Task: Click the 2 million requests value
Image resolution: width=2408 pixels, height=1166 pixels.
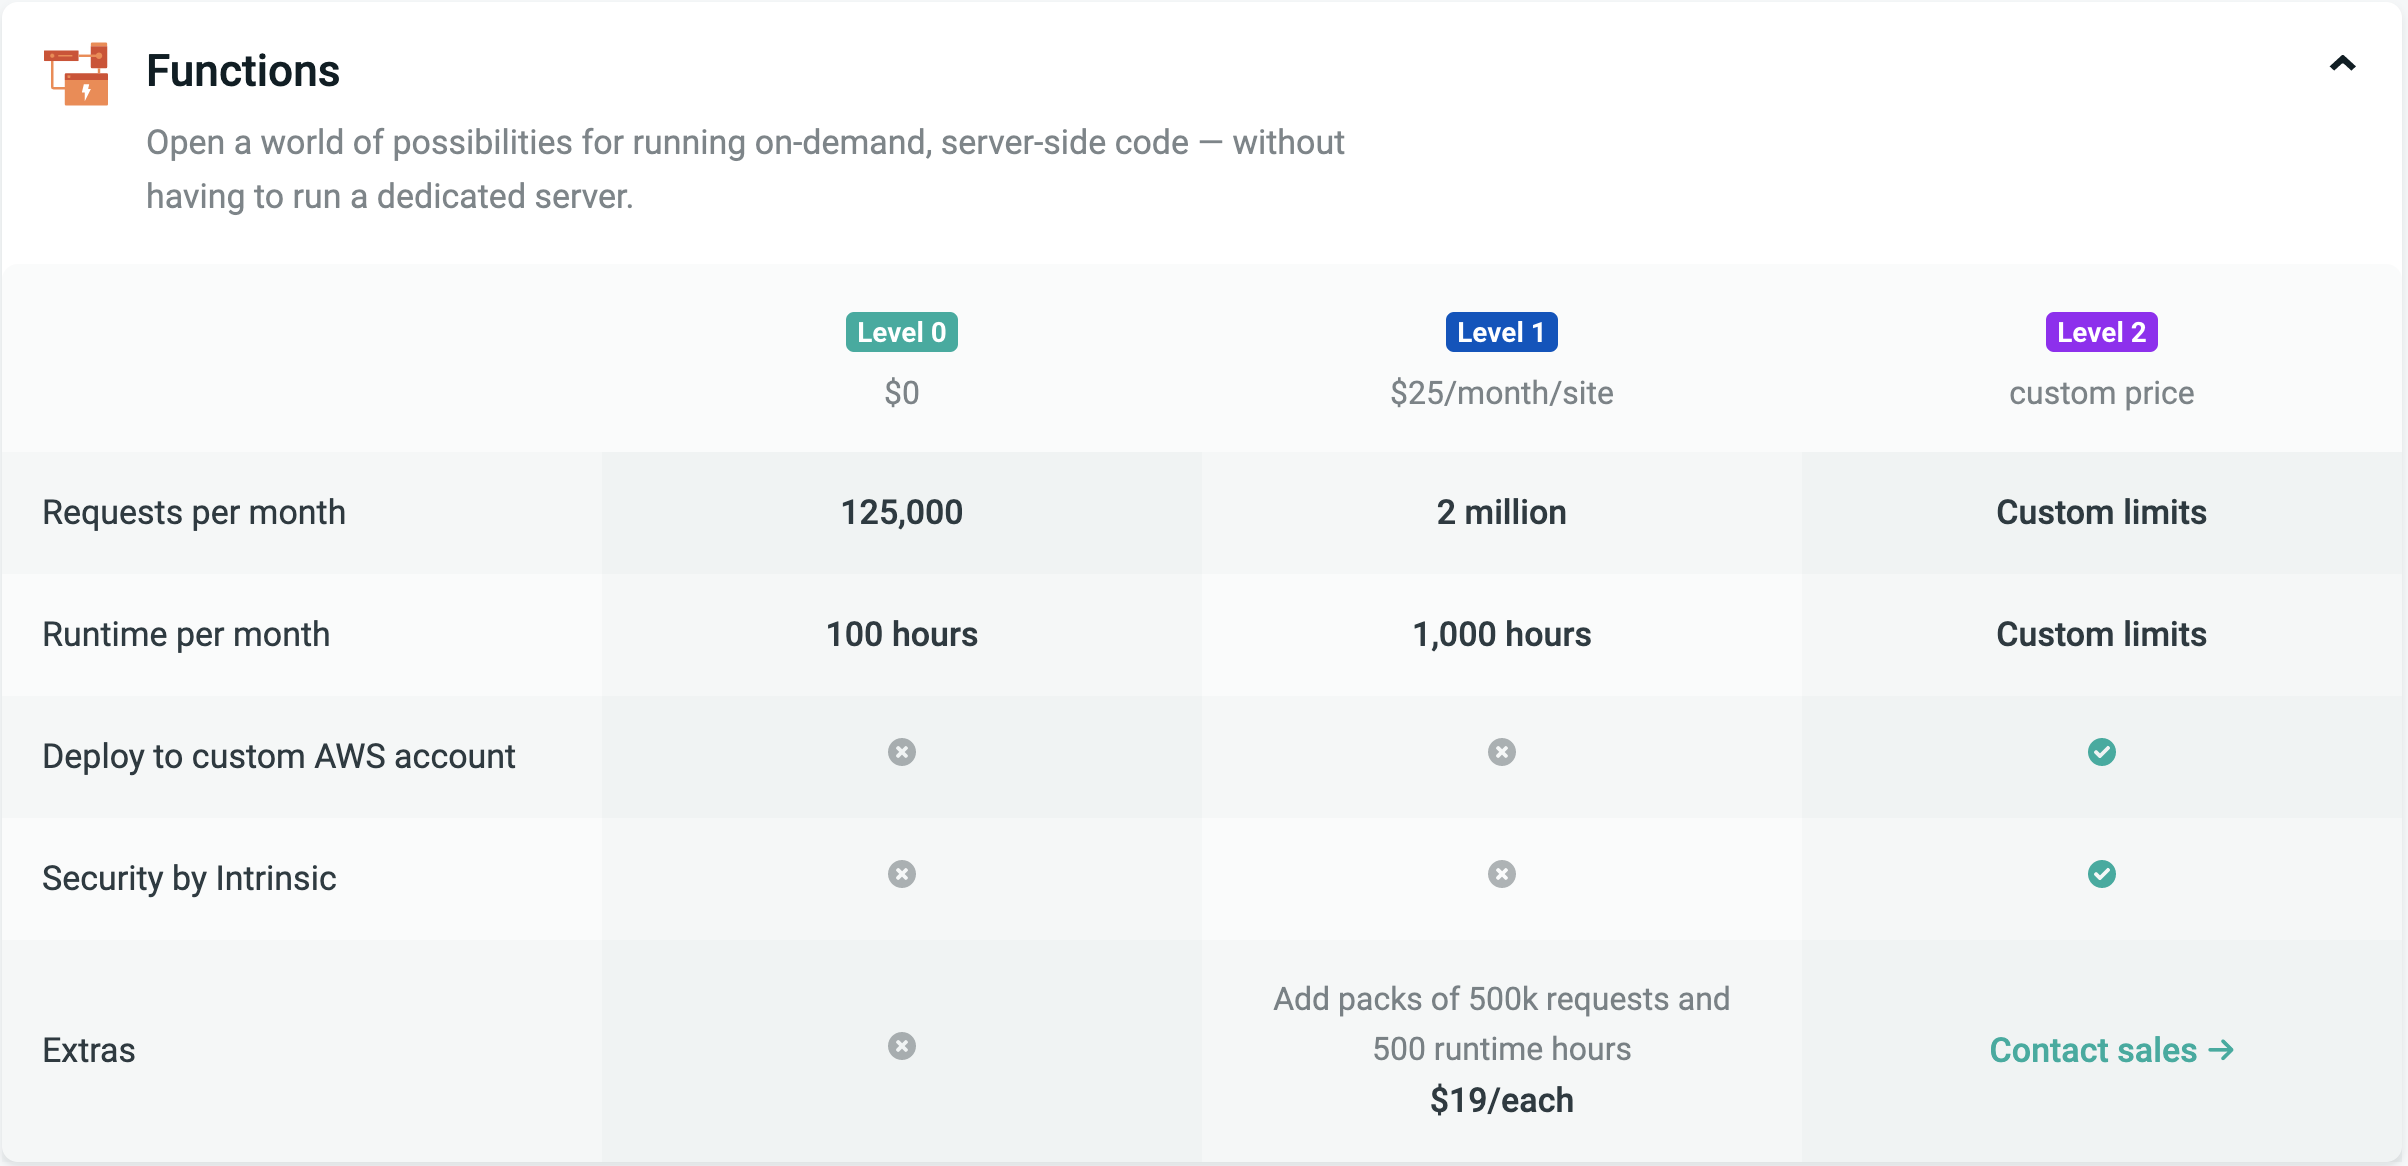Action: pyautogui.click(x=1501, y=512)
